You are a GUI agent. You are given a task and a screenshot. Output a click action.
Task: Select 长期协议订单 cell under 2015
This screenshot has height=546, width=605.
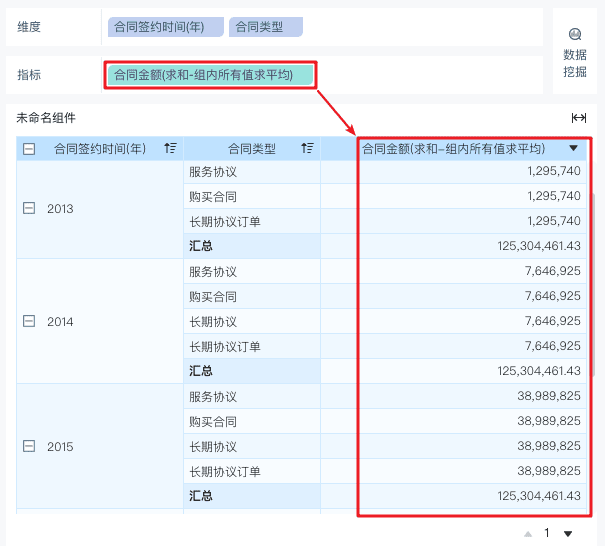click(x=252, y=472)
